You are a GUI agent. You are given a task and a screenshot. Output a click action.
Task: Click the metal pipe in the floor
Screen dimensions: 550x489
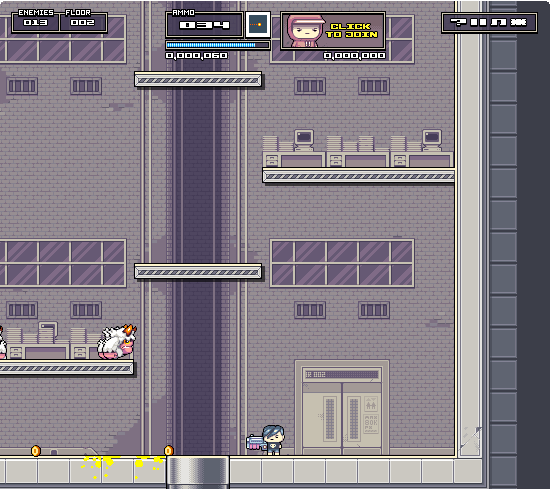click(198, 472)
